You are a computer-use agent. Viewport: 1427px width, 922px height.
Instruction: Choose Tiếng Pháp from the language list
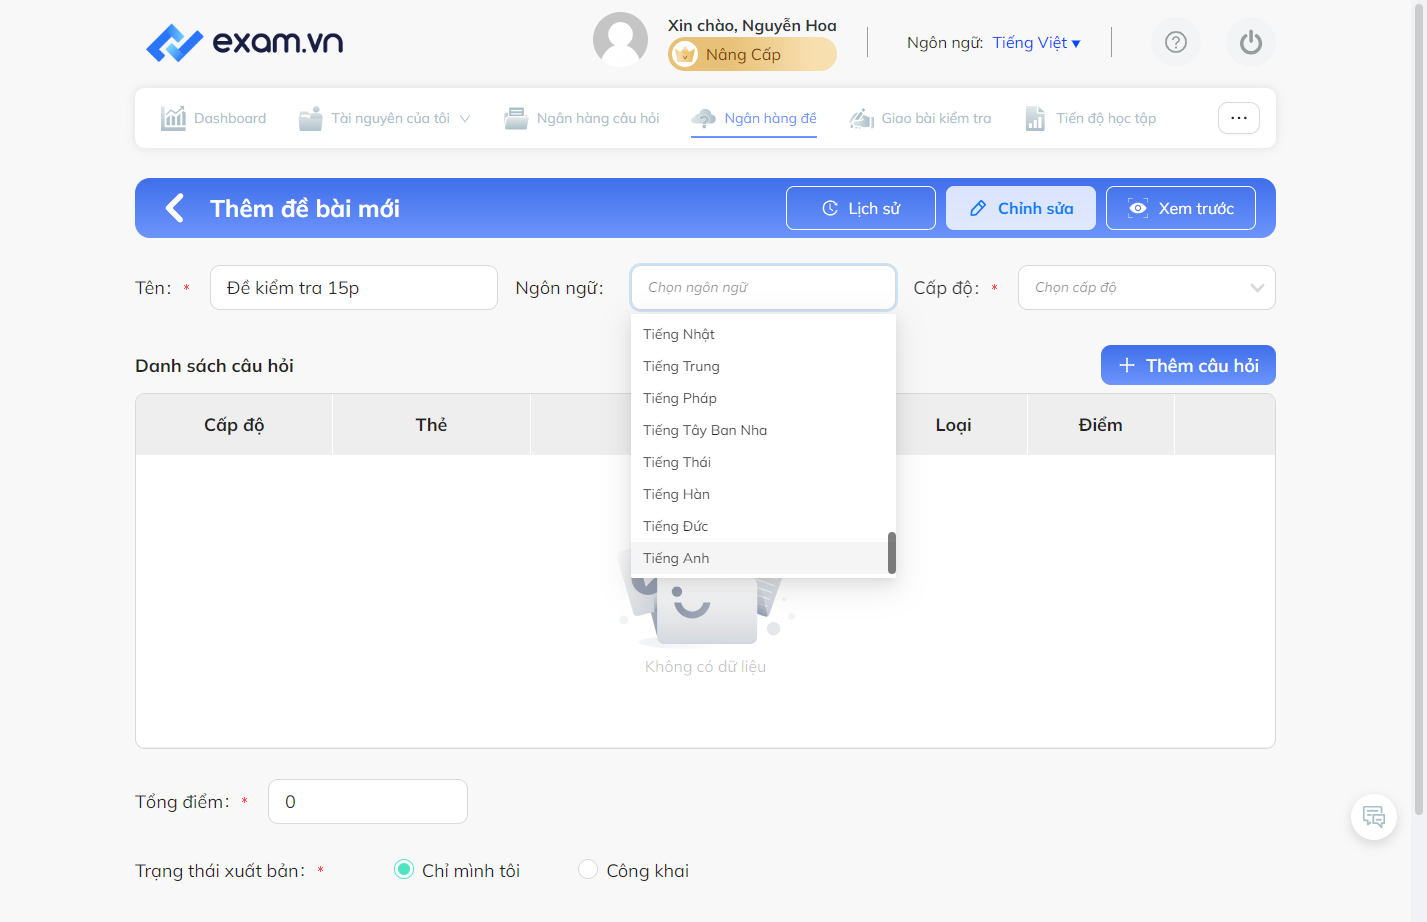tap(763, 398)
